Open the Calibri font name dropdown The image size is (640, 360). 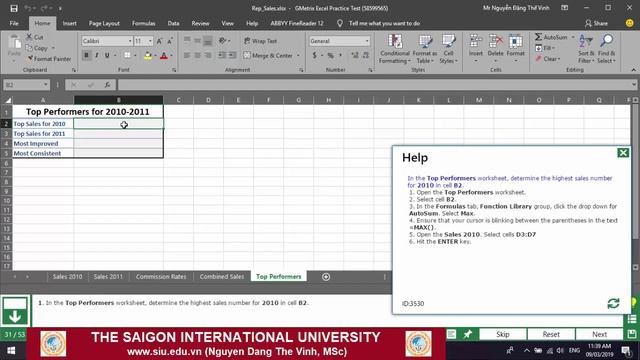130,41
